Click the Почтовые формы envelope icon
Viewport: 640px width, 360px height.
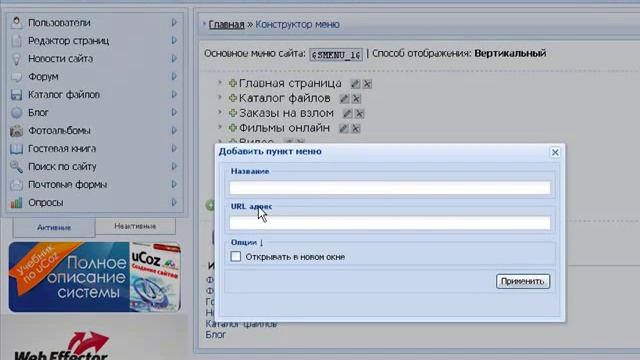click(x=16, y=184)
